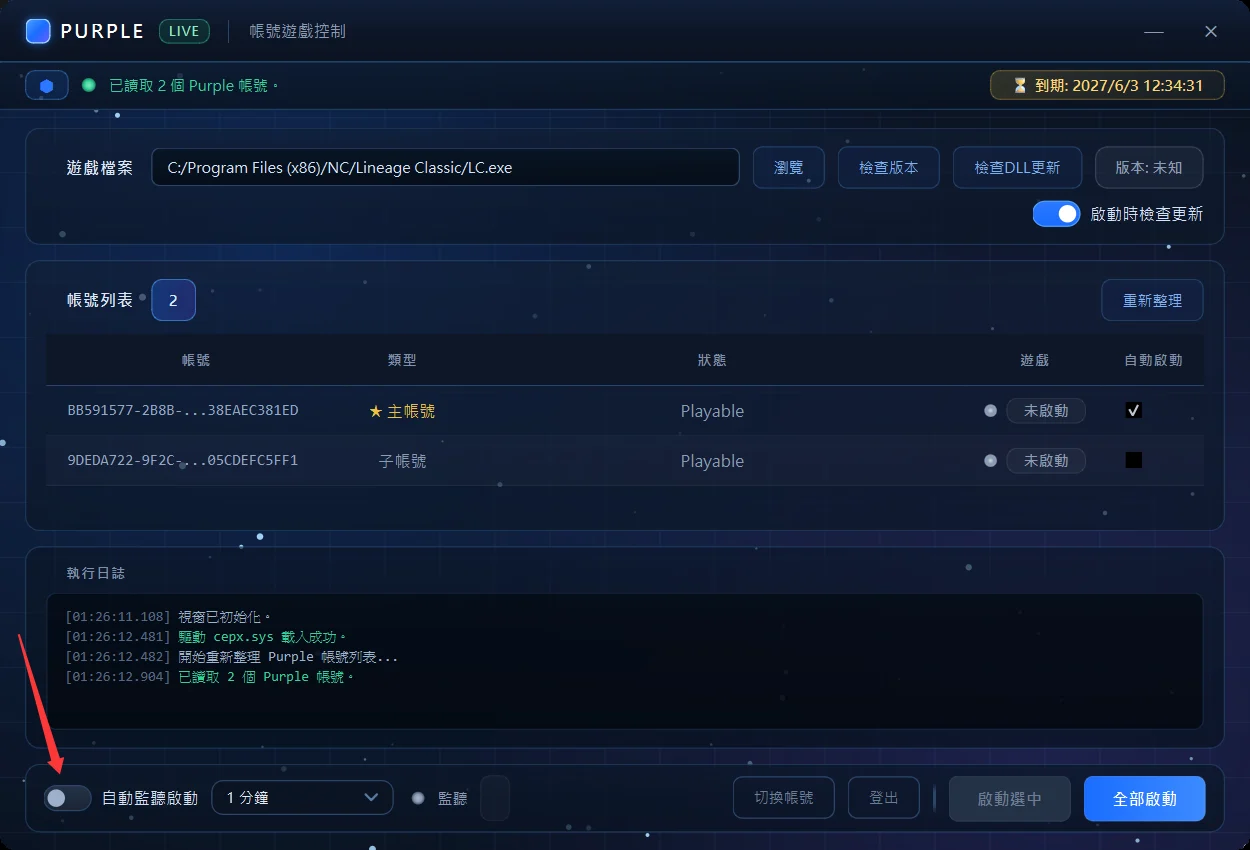Click 已讀取 2 個 Purple 帳號 status message

coord(193,86)
